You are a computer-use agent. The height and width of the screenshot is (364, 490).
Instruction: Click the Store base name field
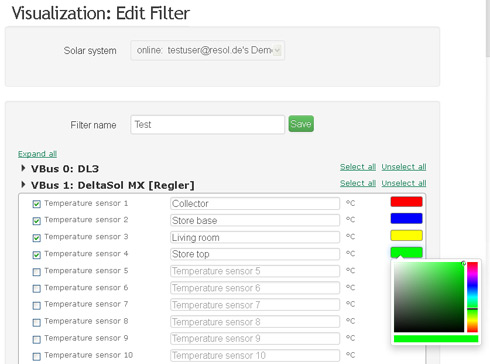pyautogui.click(x=255, y=220)
